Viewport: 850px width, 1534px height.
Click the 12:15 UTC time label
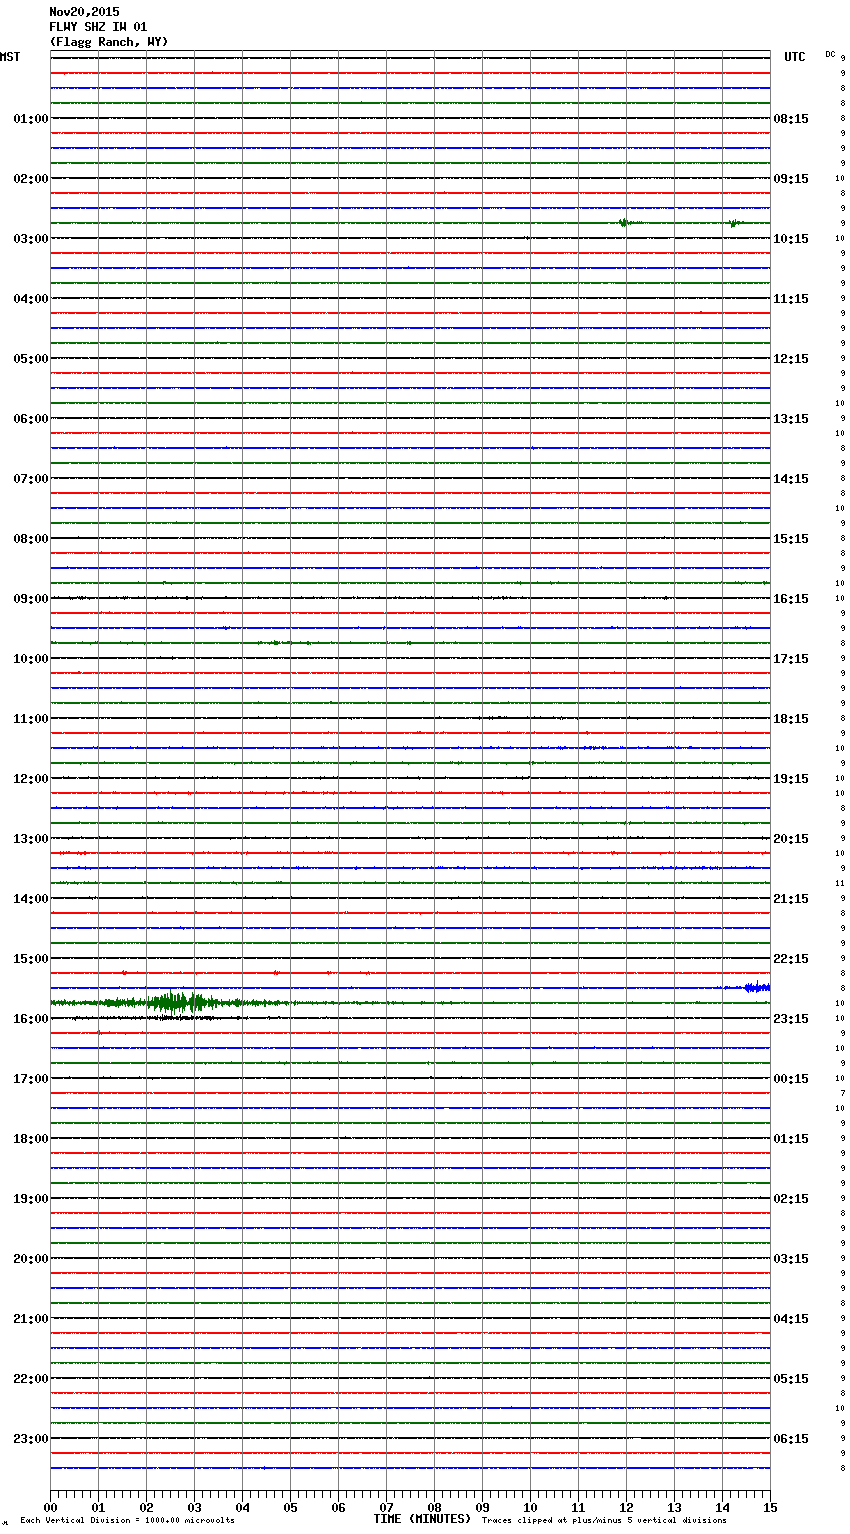tap(791, 359)
